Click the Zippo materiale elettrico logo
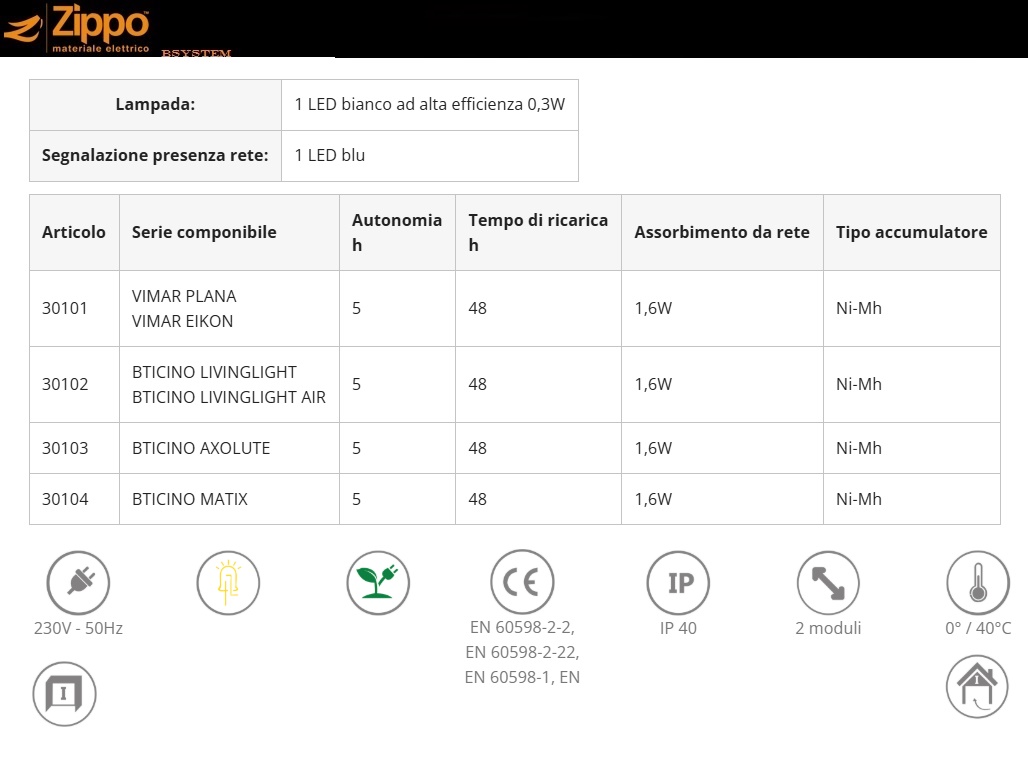The height and width of the screenshot is (772, 1028). 77,29
